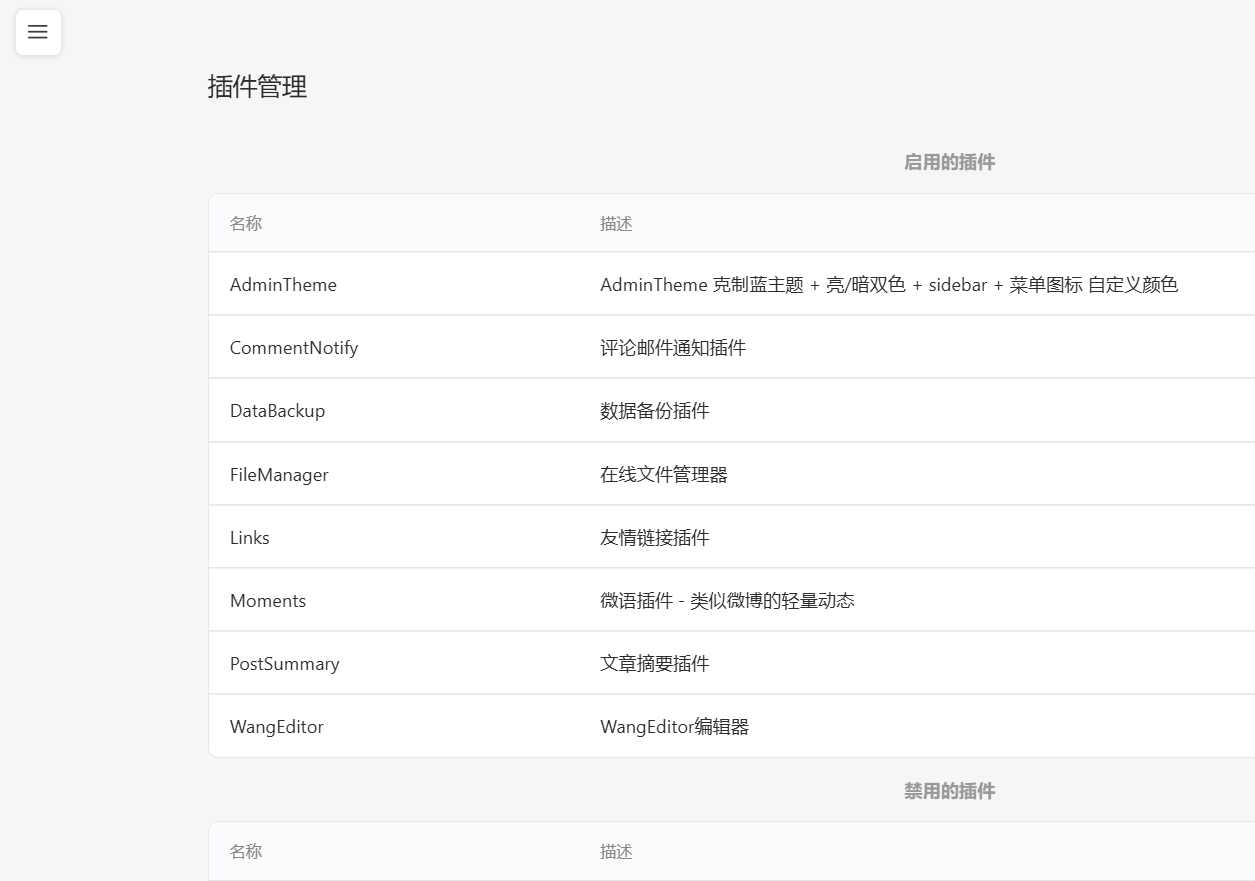Image resolution: width=1255 pixels, height=881 pixels.
Task: Open the hamburger menu icon
Action: 38,32
